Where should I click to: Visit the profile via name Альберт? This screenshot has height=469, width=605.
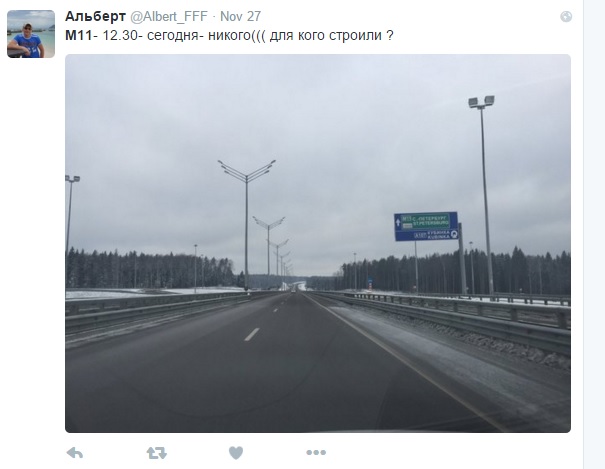click(95, 16)
